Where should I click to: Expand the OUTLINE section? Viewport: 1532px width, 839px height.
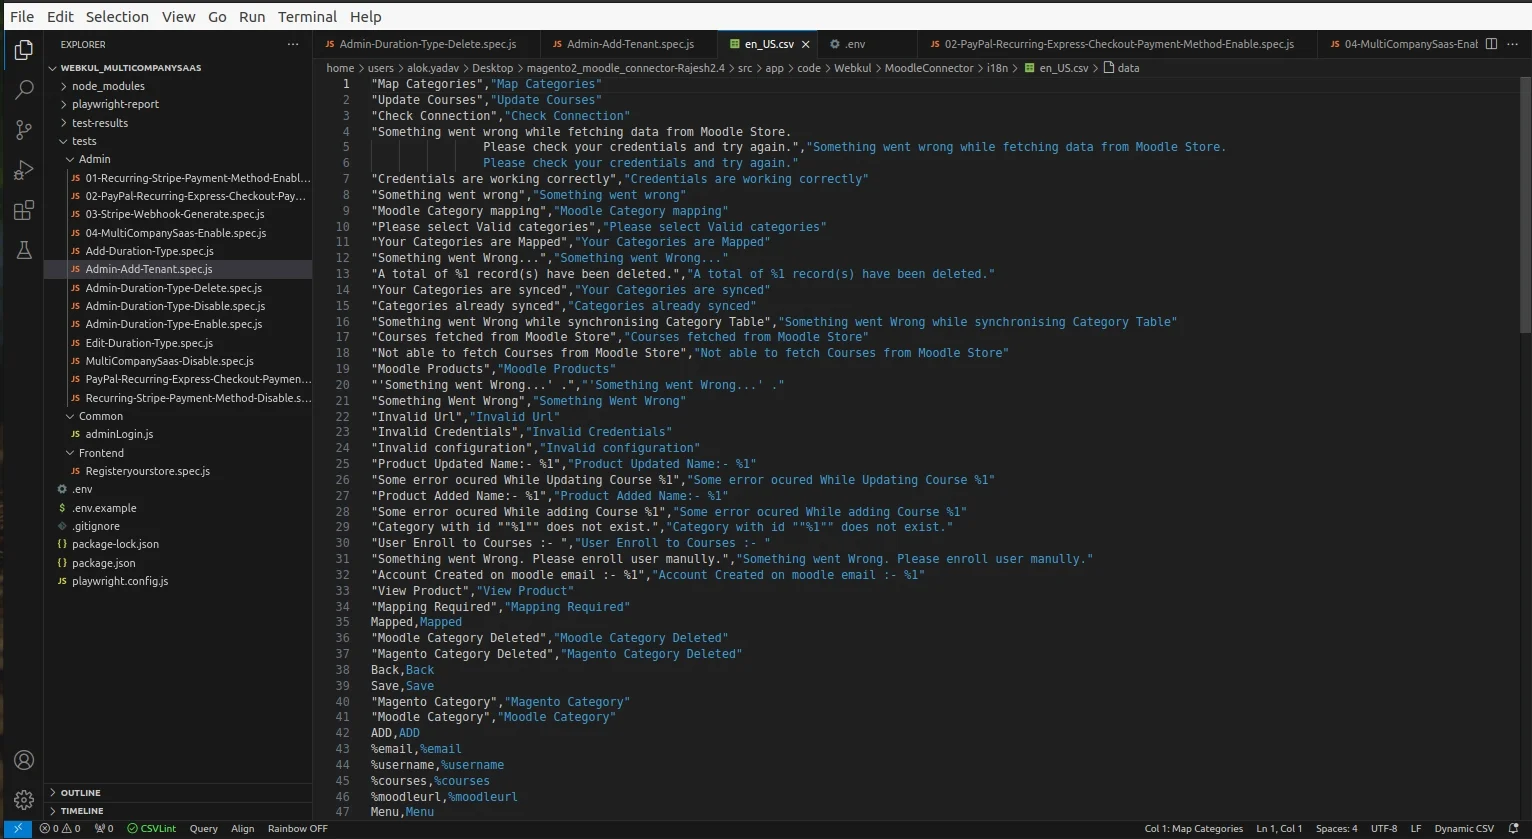80,793
